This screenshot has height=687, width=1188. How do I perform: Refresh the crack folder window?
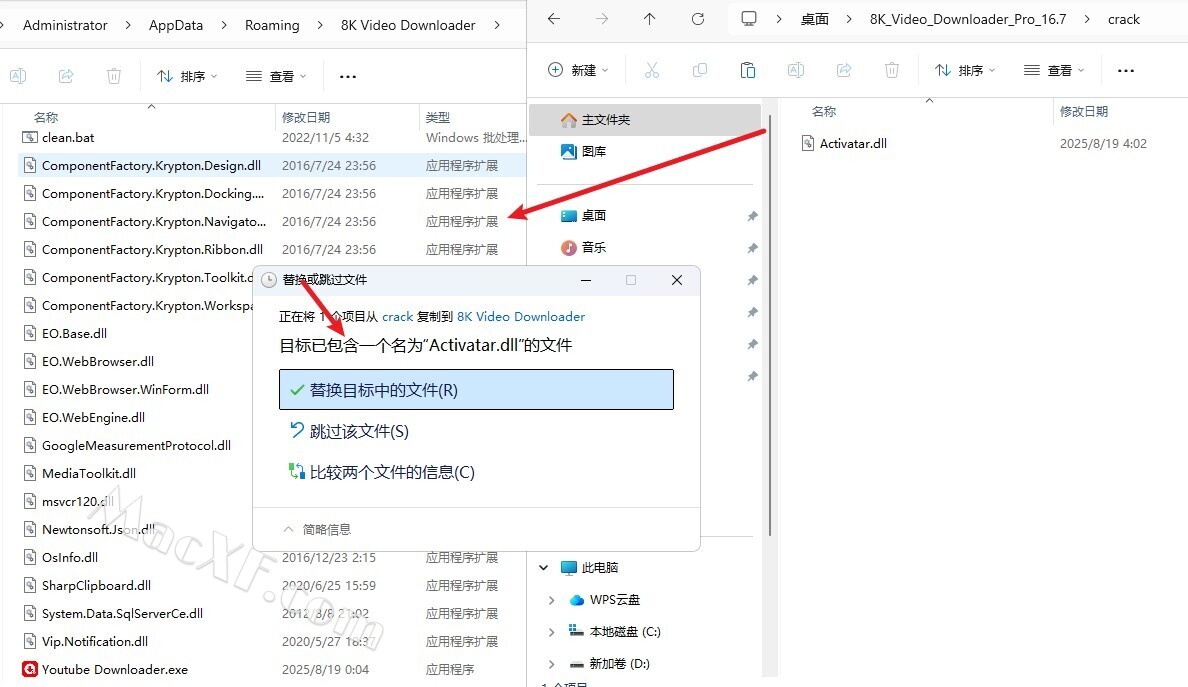click(698, 19)
